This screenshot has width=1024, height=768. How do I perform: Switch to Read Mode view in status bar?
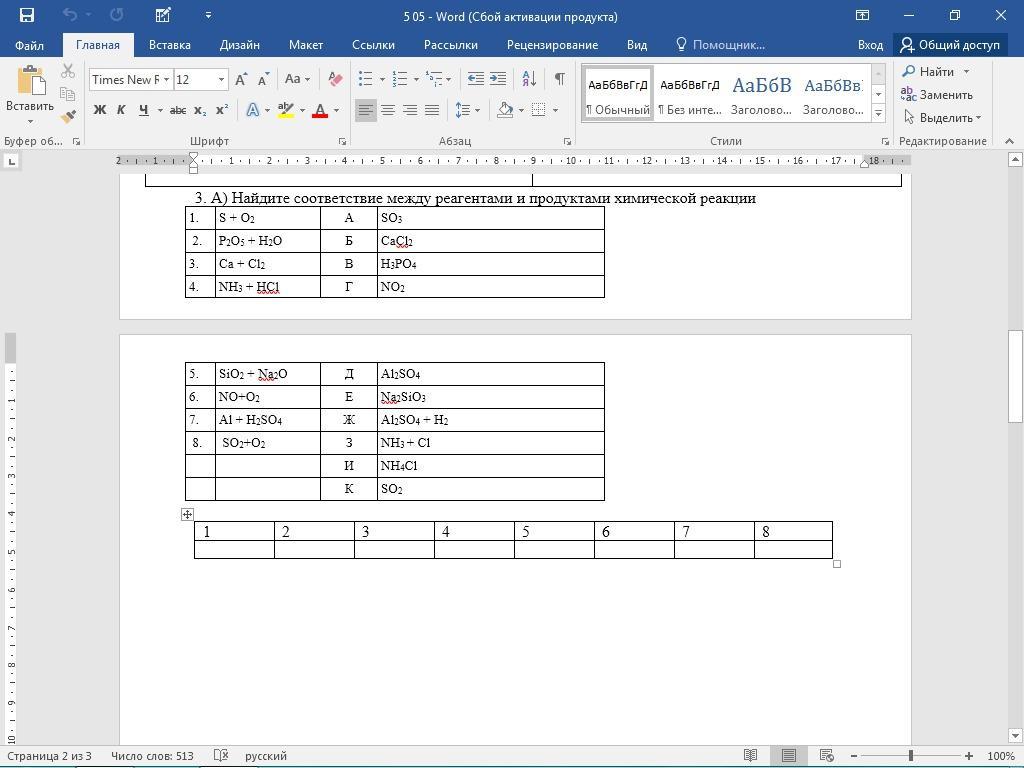[x=750, y=756]
